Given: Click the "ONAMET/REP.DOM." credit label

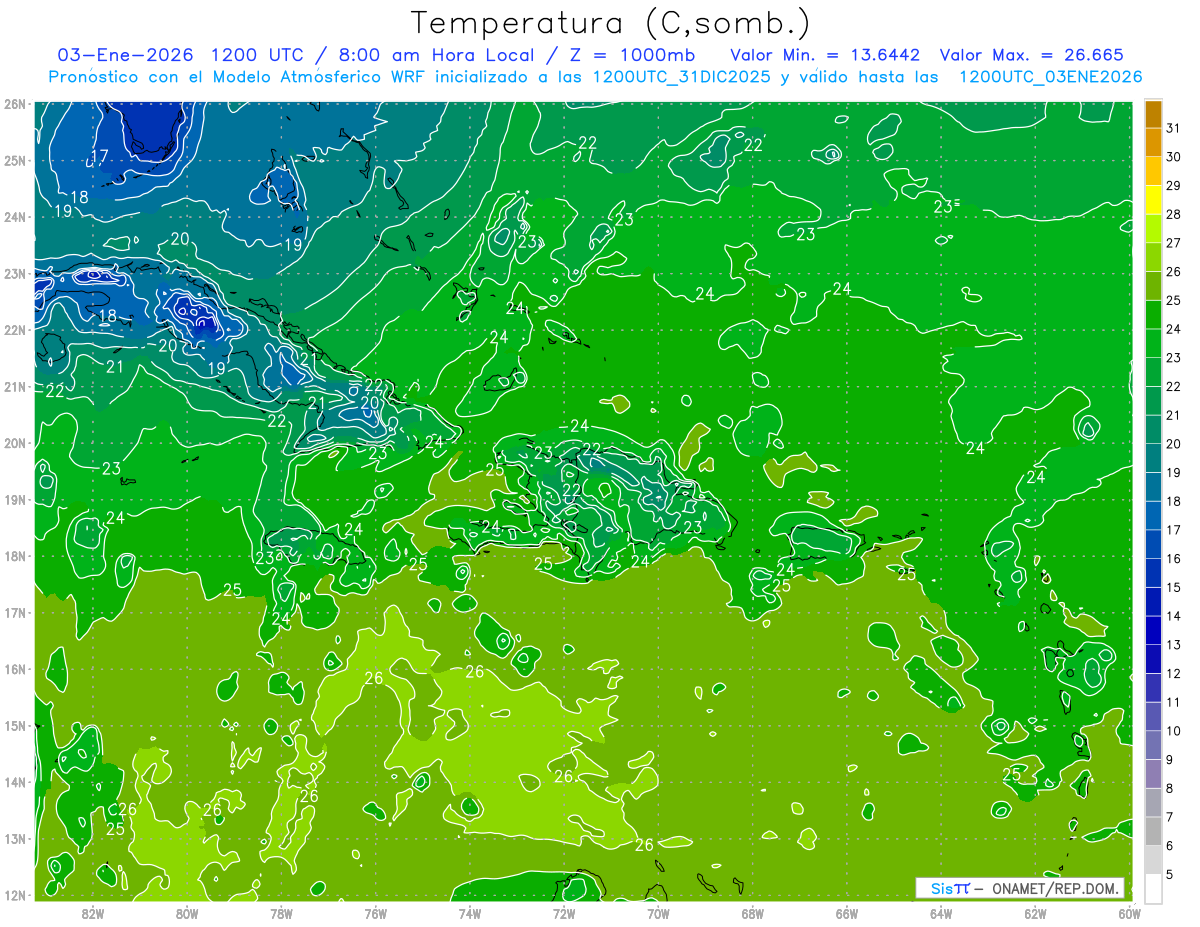Looking at the screenshot, I should (x=1057, y=888).
